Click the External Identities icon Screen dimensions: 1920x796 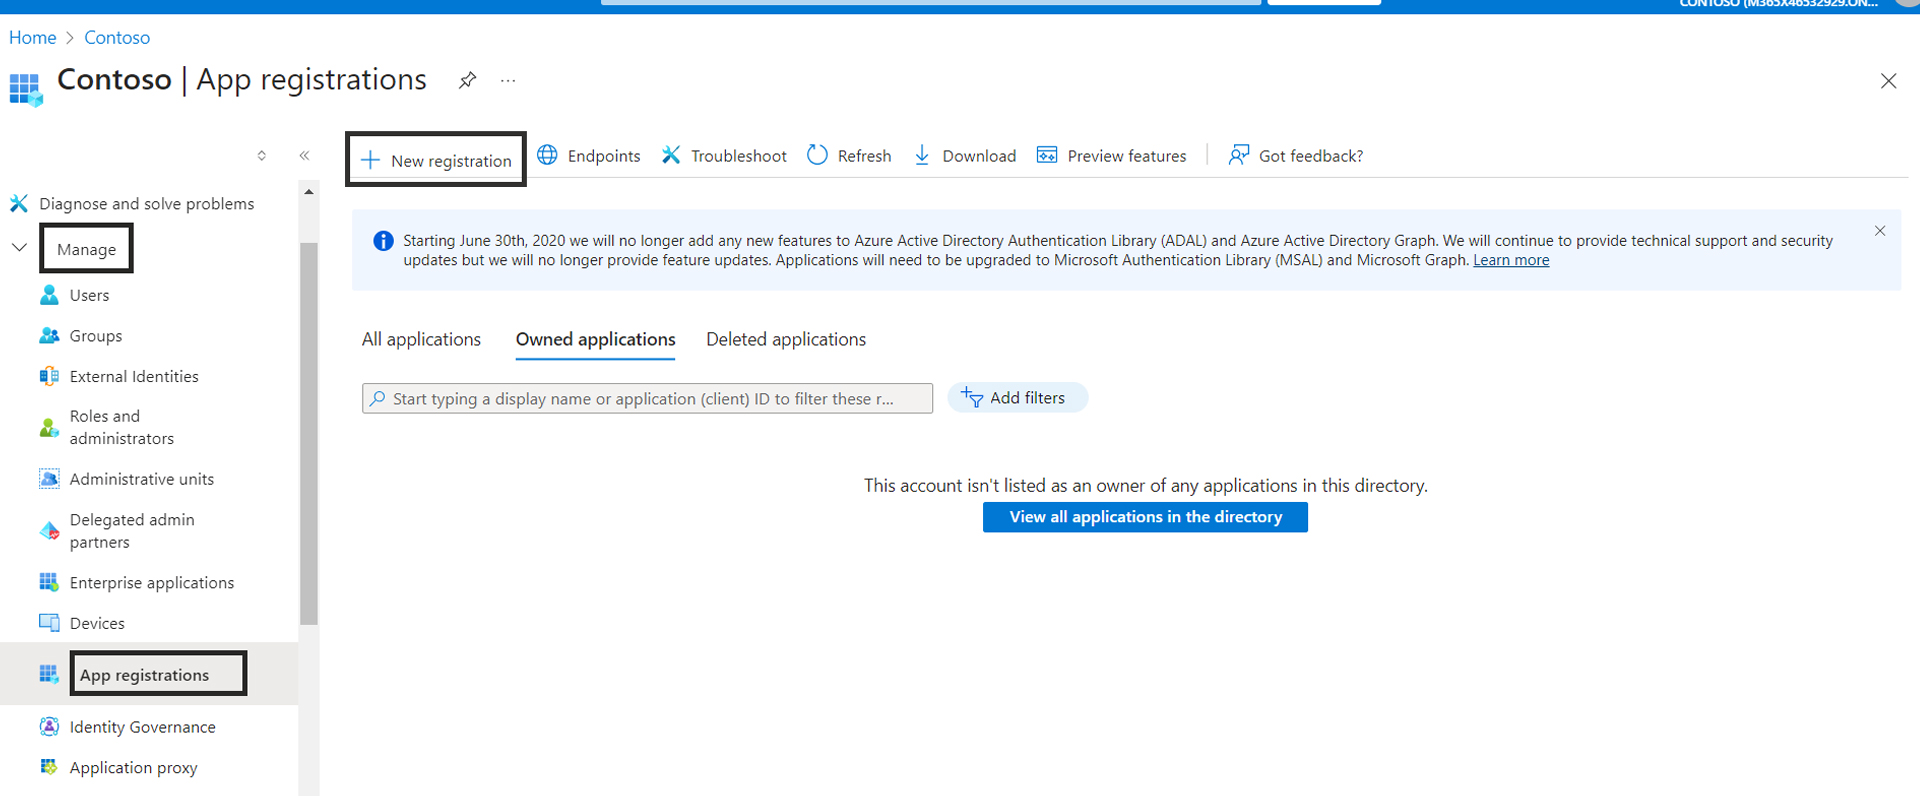click(x=49, y=376)
